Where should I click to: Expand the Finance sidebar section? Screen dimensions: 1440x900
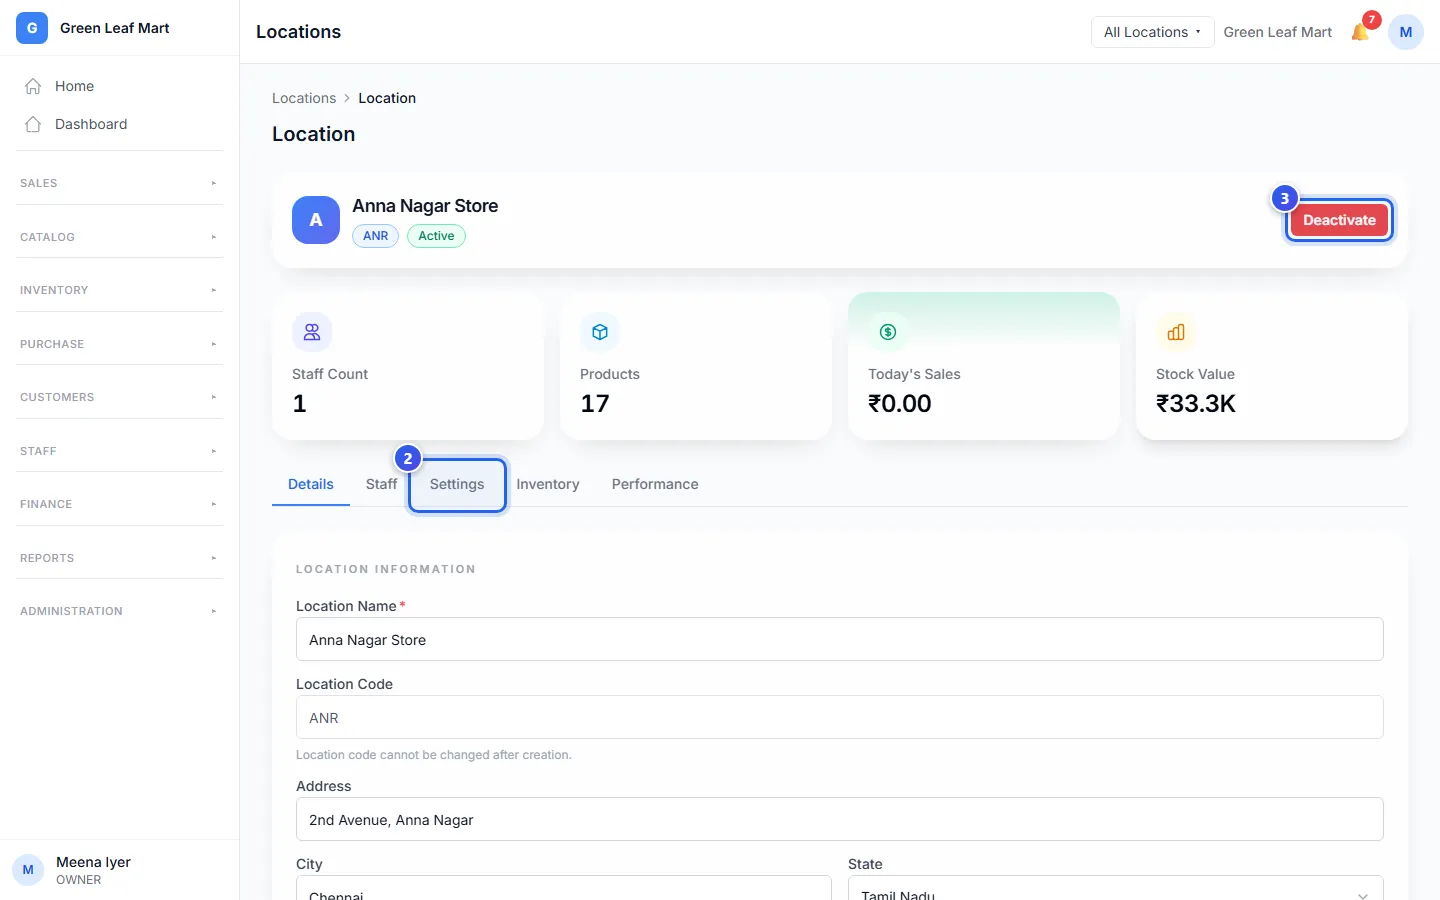coord(120,504)
